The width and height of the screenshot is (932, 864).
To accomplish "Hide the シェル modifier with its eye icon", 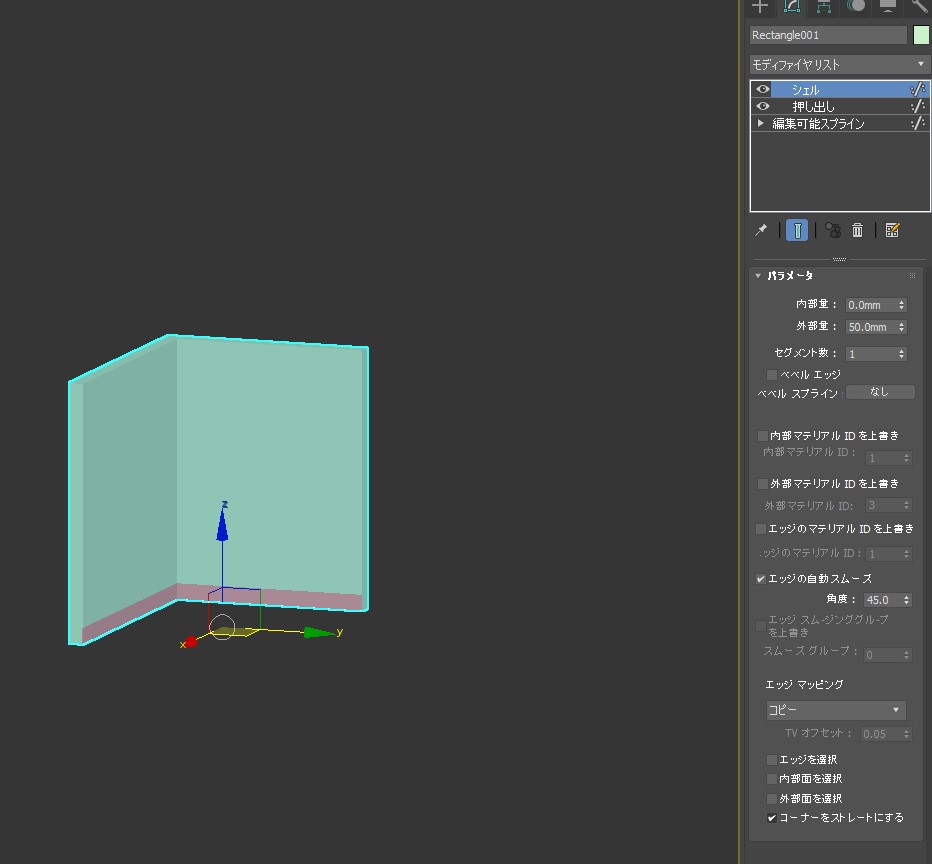I will pyautogui.click(x=763, y=89).
